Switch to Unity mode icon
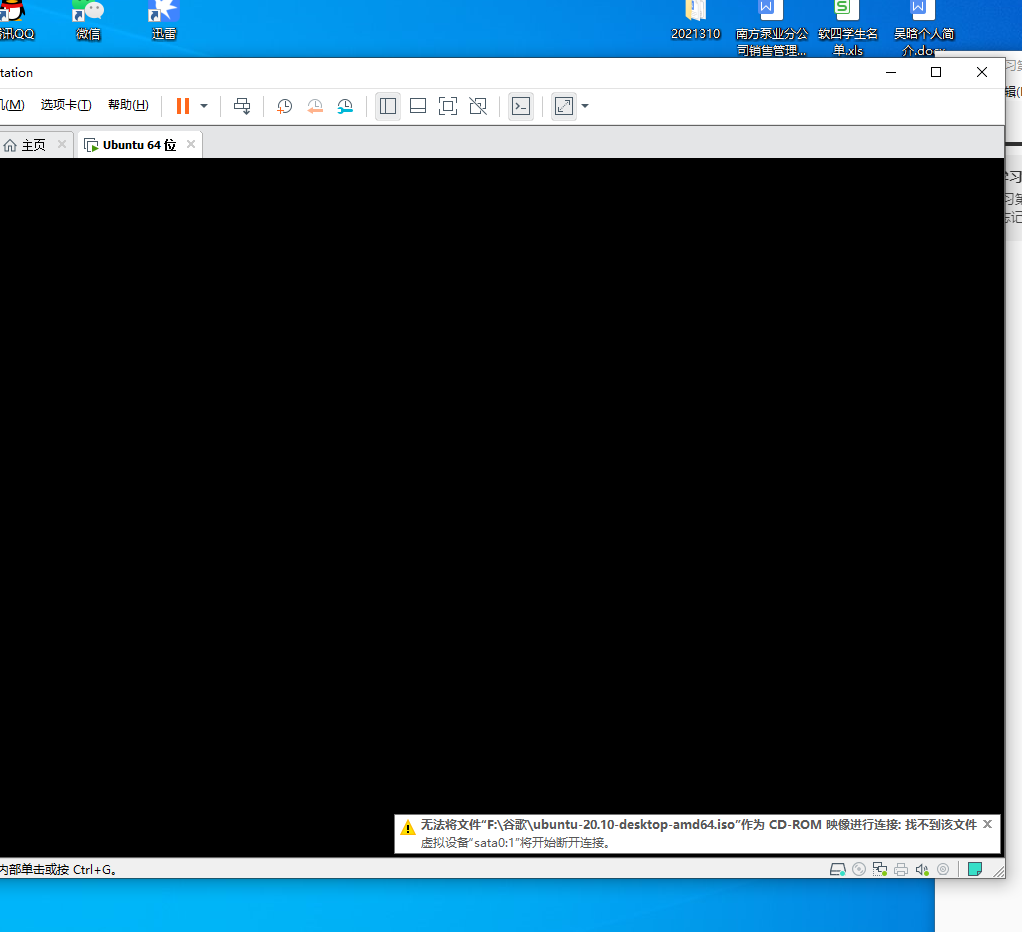Image resolution: width=1022 pixels, height=932 pixels. [x=478, y=106]
